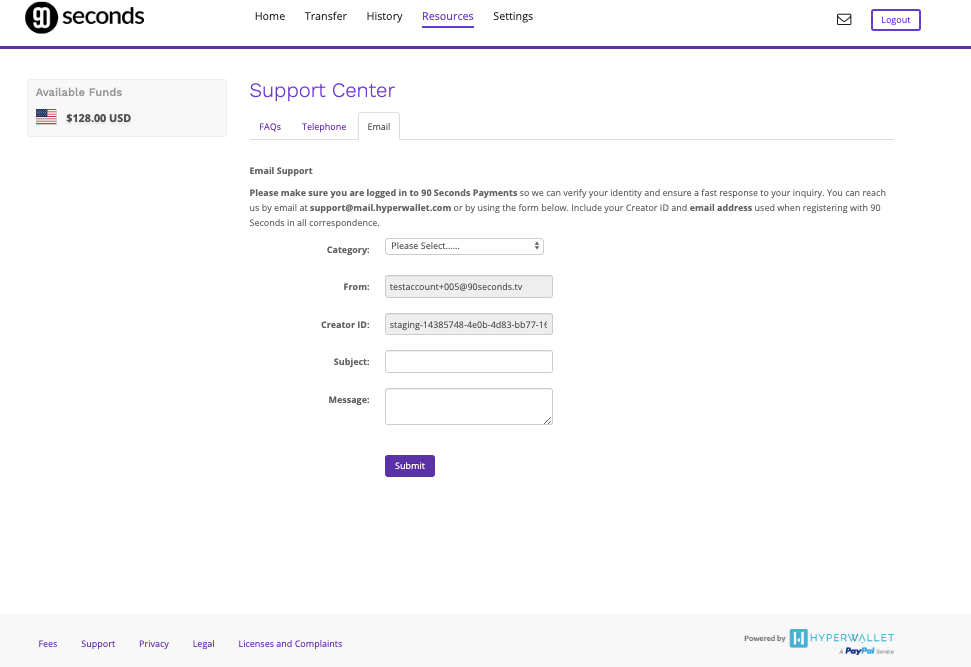
Task: Visit the Licenses and Complaints link
Action: (x=290, y=644)
